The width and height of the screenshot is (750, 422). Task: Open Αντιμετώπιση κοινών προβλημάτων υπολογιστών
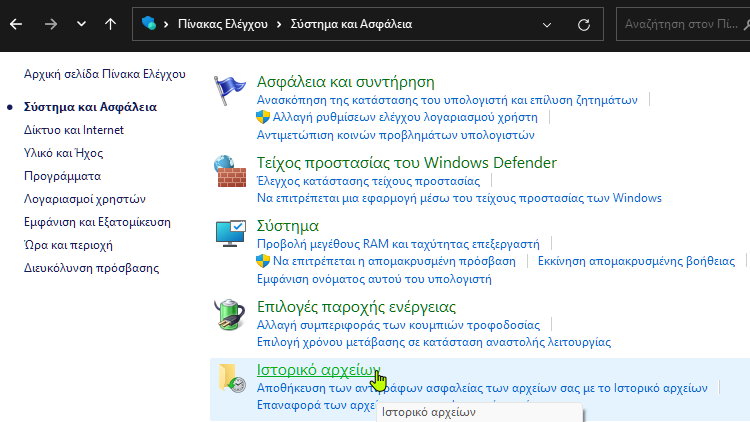396,135
